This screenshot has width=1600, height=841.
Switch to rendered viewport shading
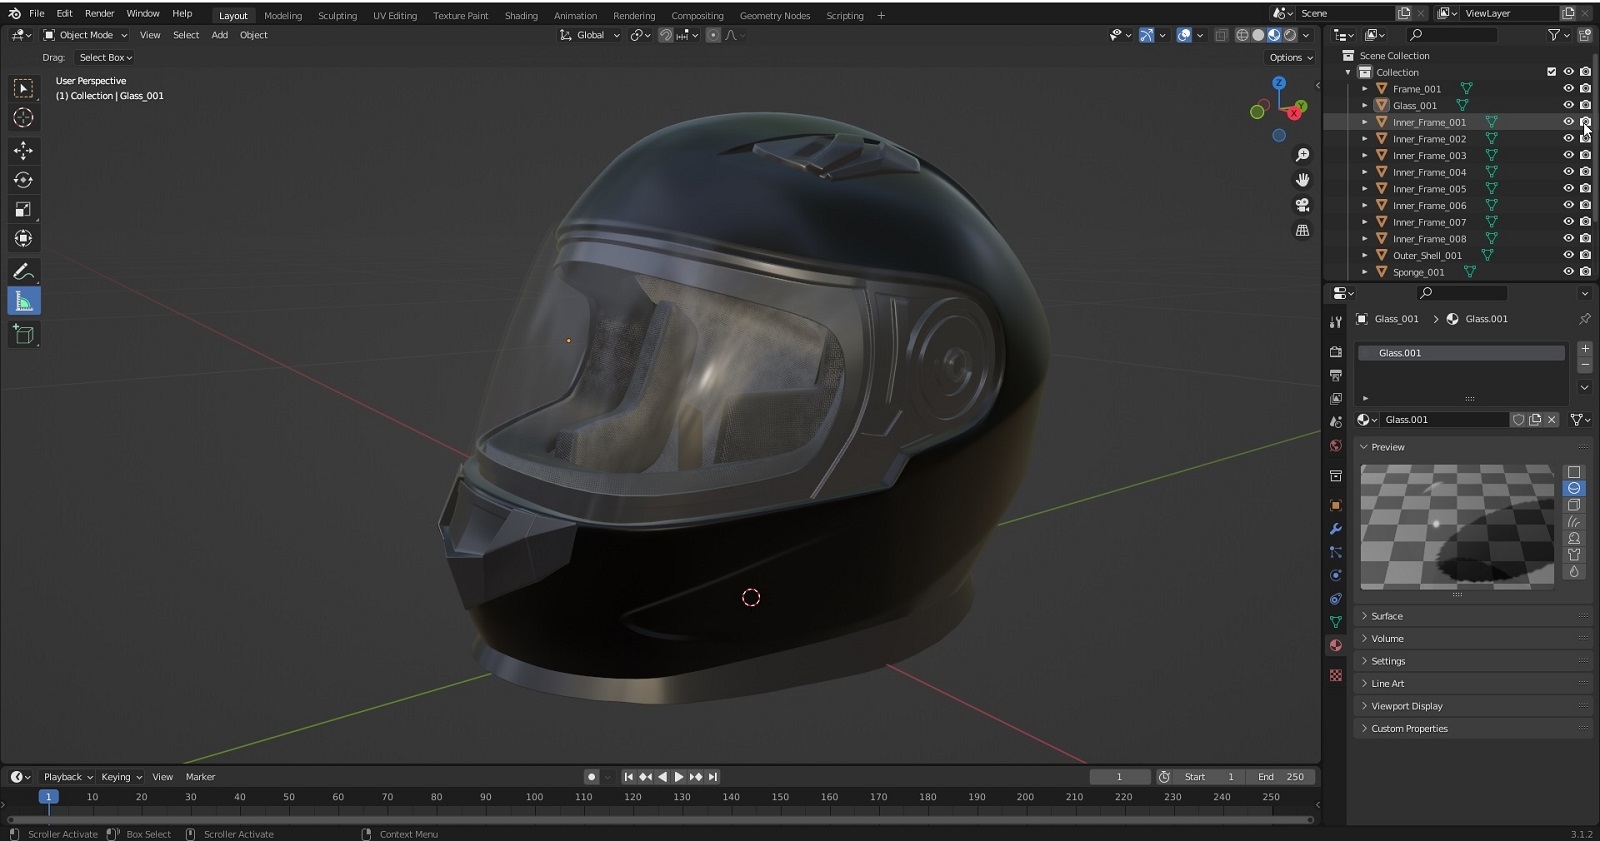[1290, 35]
